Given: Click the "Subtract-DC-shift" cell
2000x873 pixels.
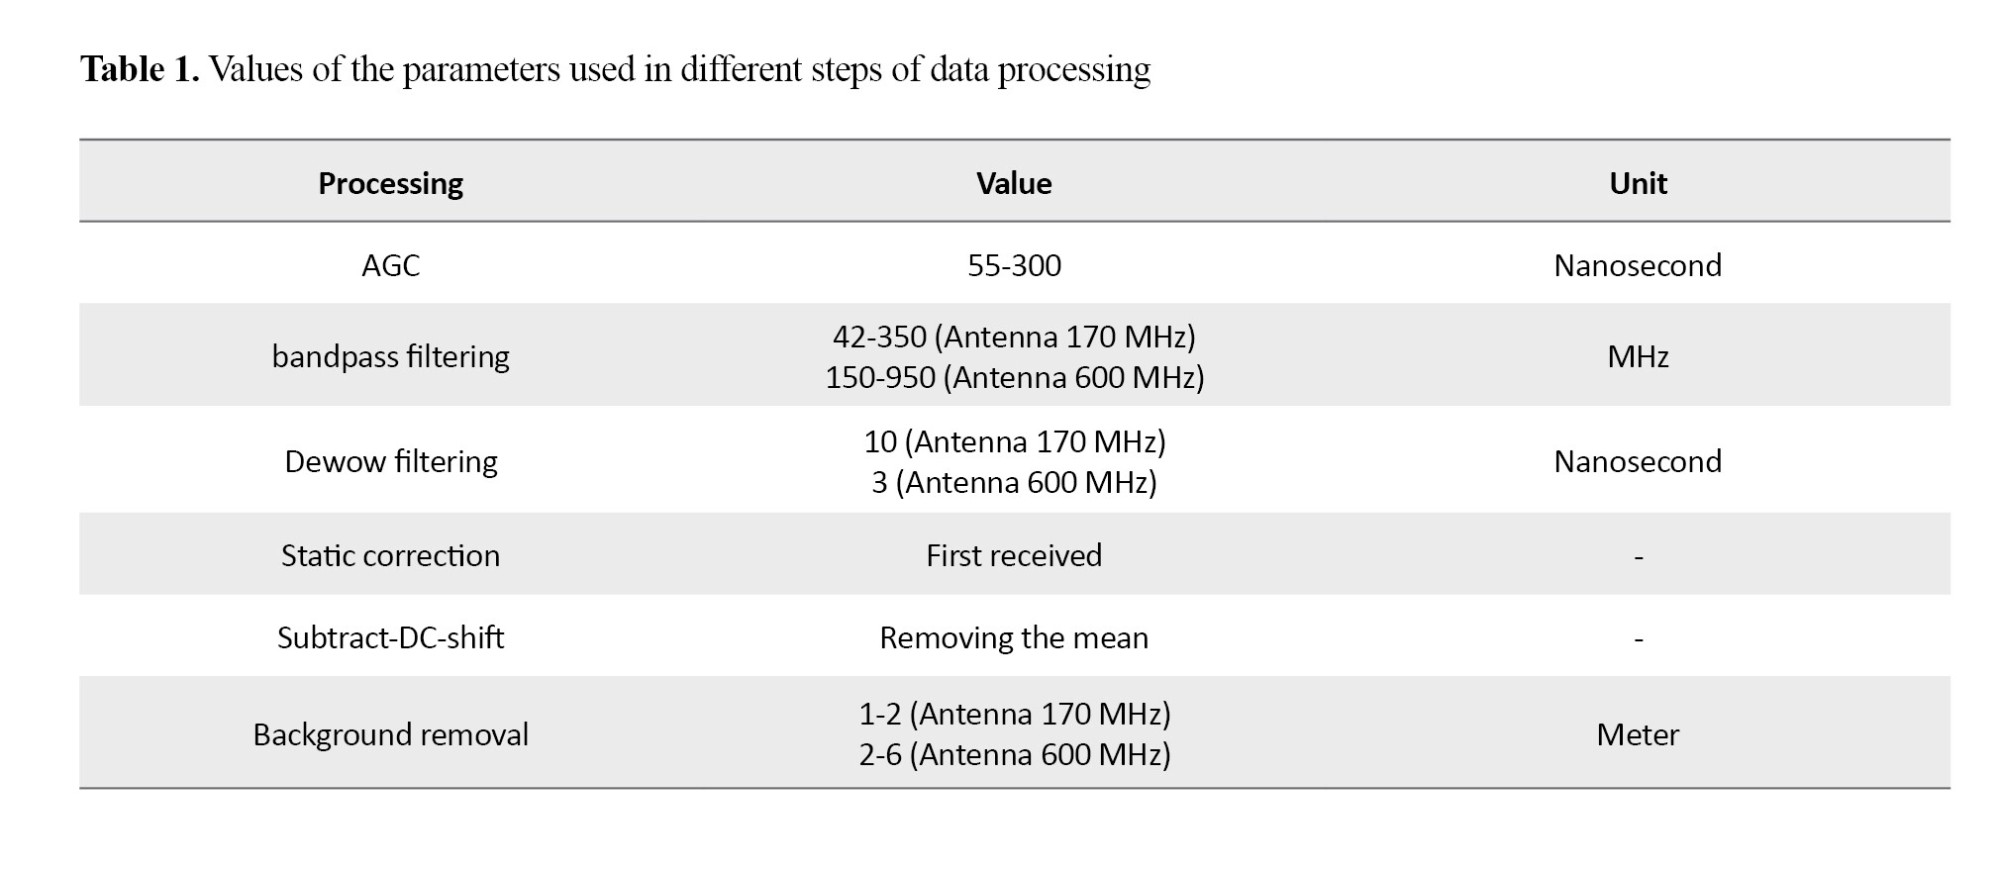Looking at the screenshot, I should (x=390, y=637).
